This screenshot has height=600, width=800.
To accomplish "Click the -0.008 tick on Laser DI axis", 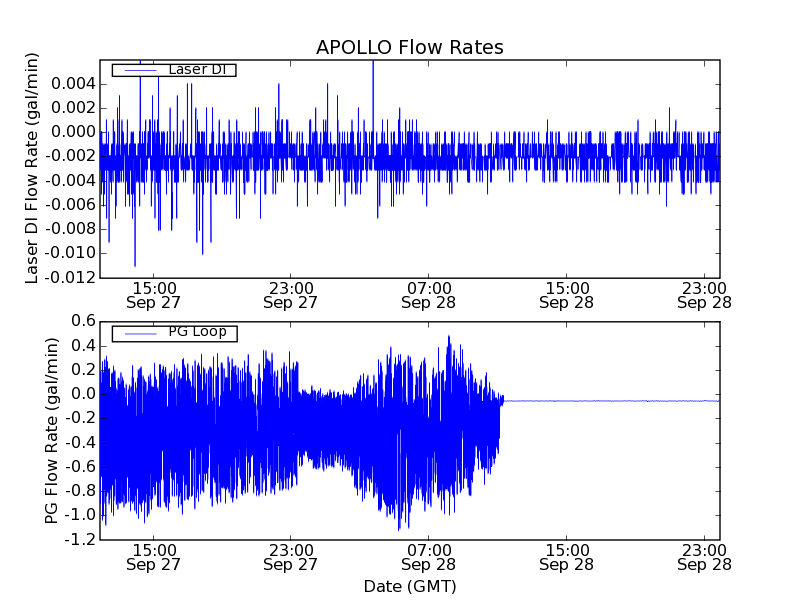I will 71,229.
